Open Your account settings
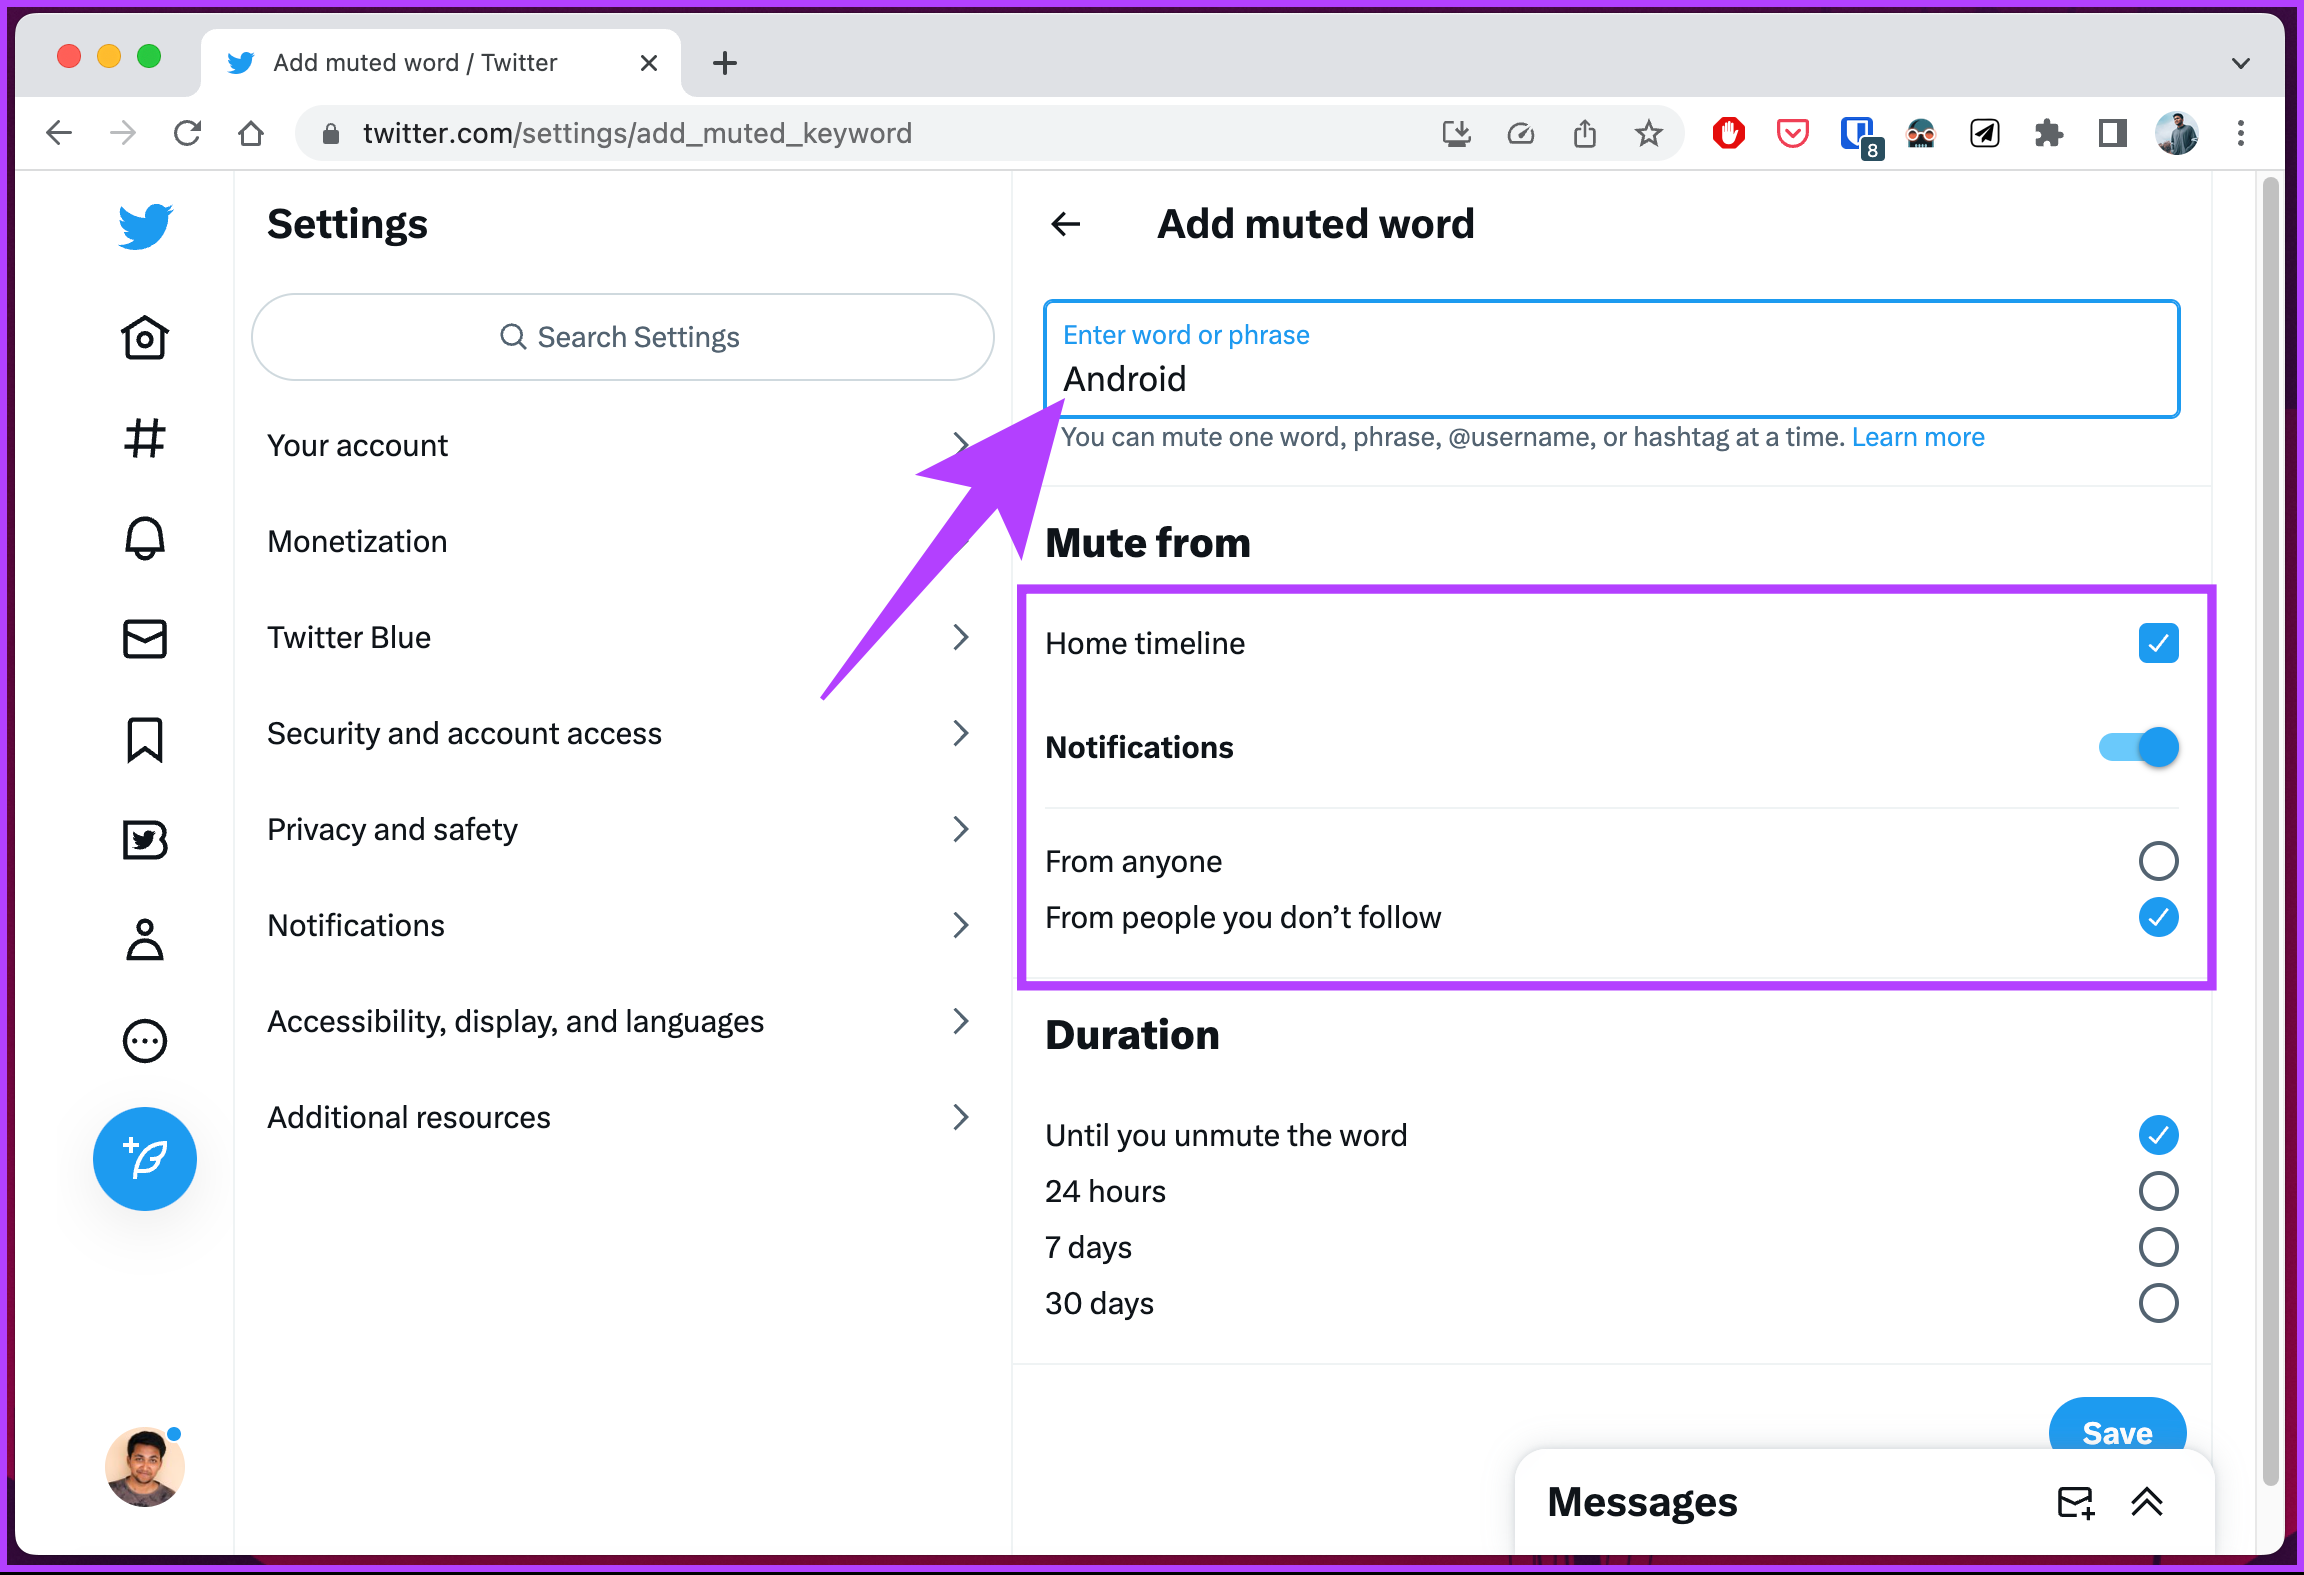Screen dimensions: 2304x1575 622,445
